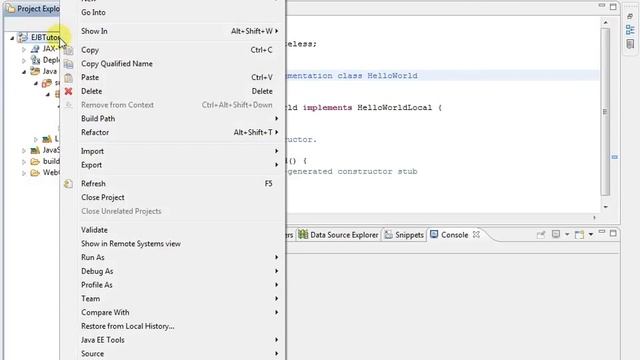Click the Data Source Explorer tab icon

pyautogui.click(x=303, y=234)
